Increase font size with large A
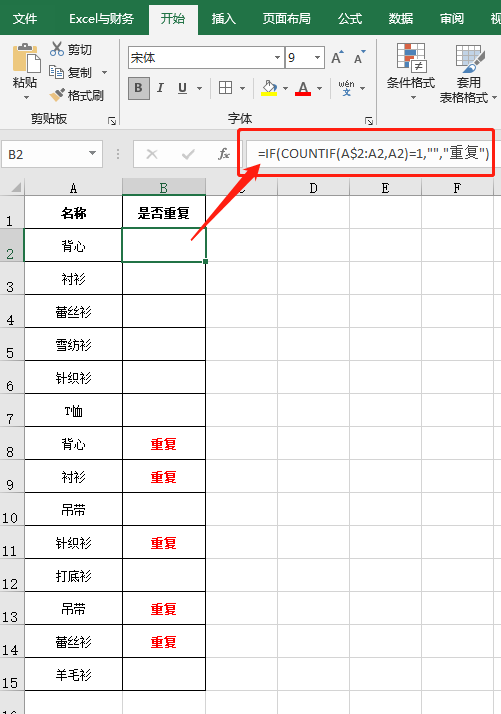Screen dimensions: 501x714 coord(337,57)
